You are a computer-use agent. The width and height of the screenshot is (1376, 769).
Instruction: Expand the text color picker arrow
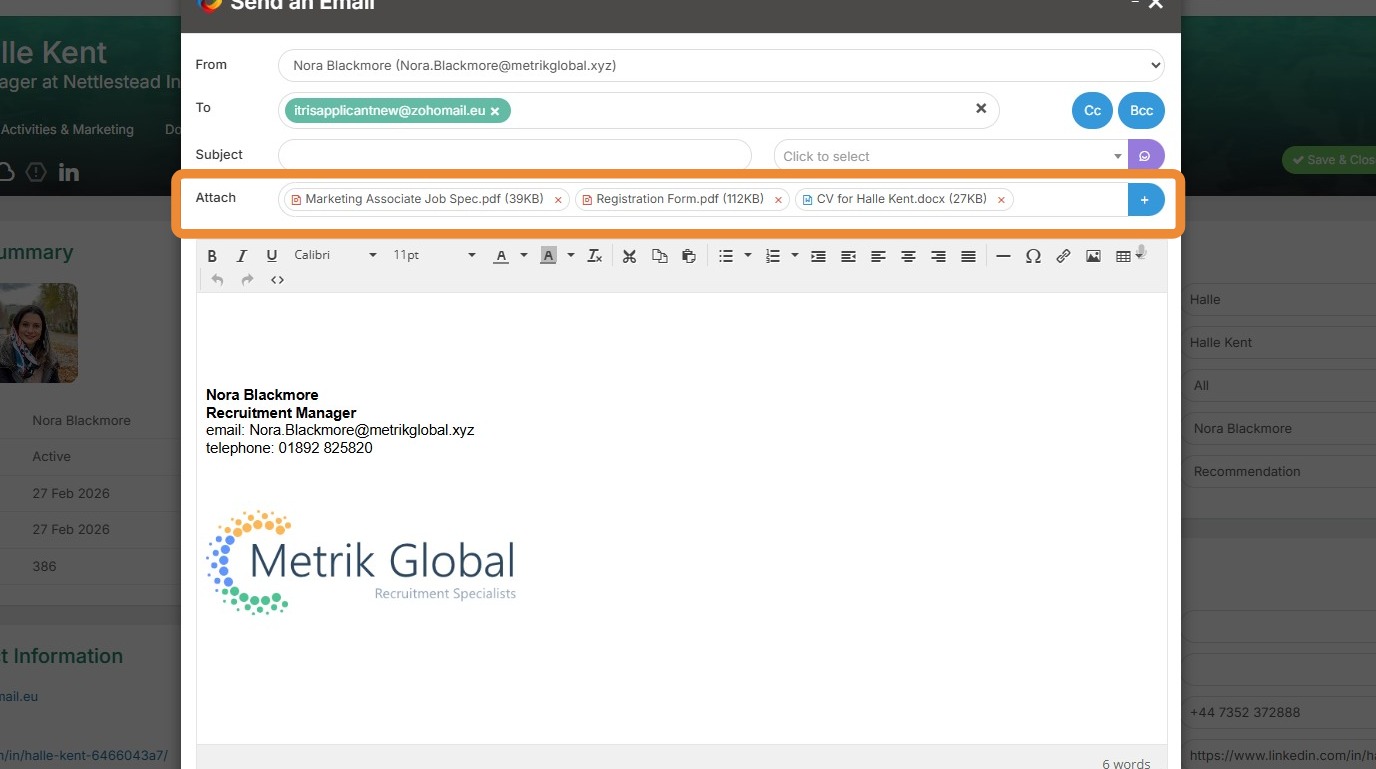click(523, 256)
